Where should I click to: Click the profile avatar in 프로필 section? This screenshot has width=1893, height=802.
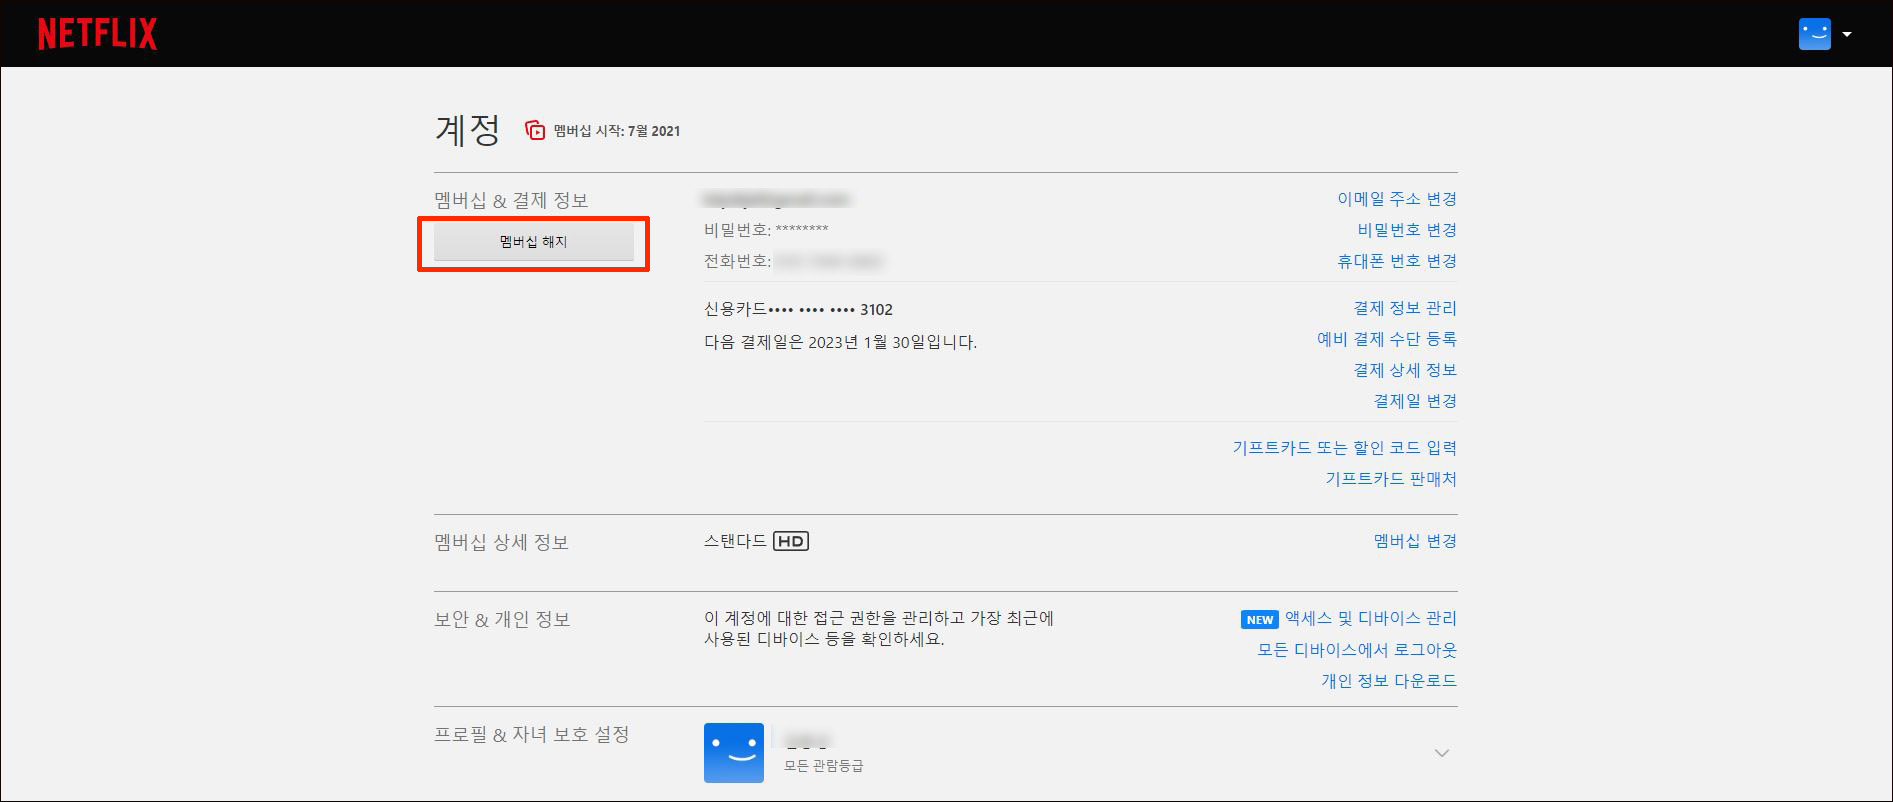(734, 753)
